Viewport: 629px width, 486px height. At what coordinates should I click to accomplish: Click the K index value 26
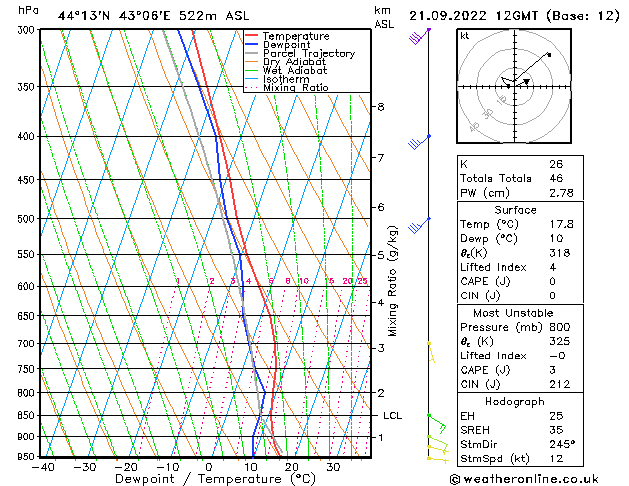(x=556, y=164)
